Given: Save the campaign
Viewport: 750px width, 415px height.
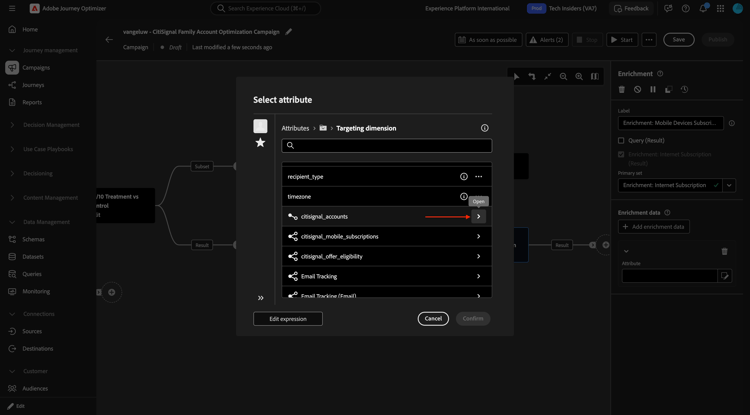Looking at the screenshot, I should [x=679, y=40].
